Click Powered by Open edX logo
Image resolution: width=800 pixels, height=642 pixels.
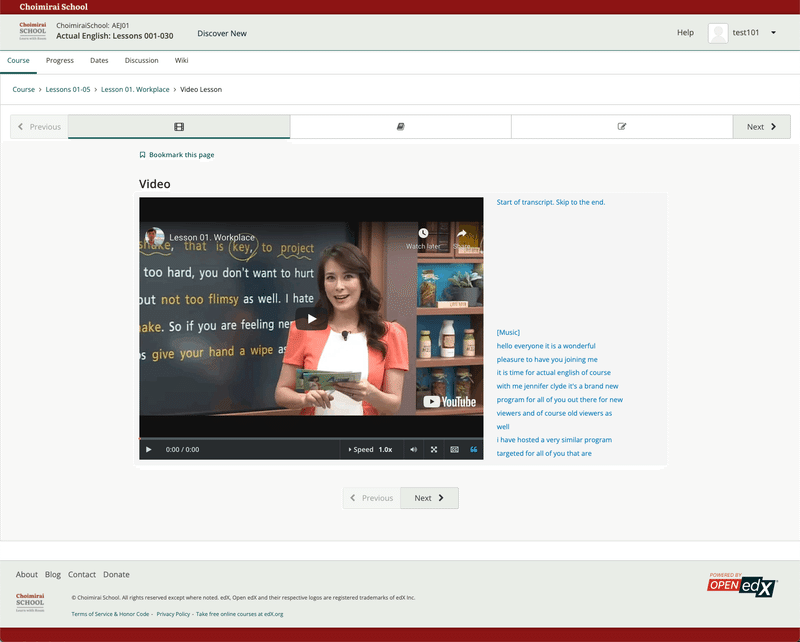(x=742, y=585)
